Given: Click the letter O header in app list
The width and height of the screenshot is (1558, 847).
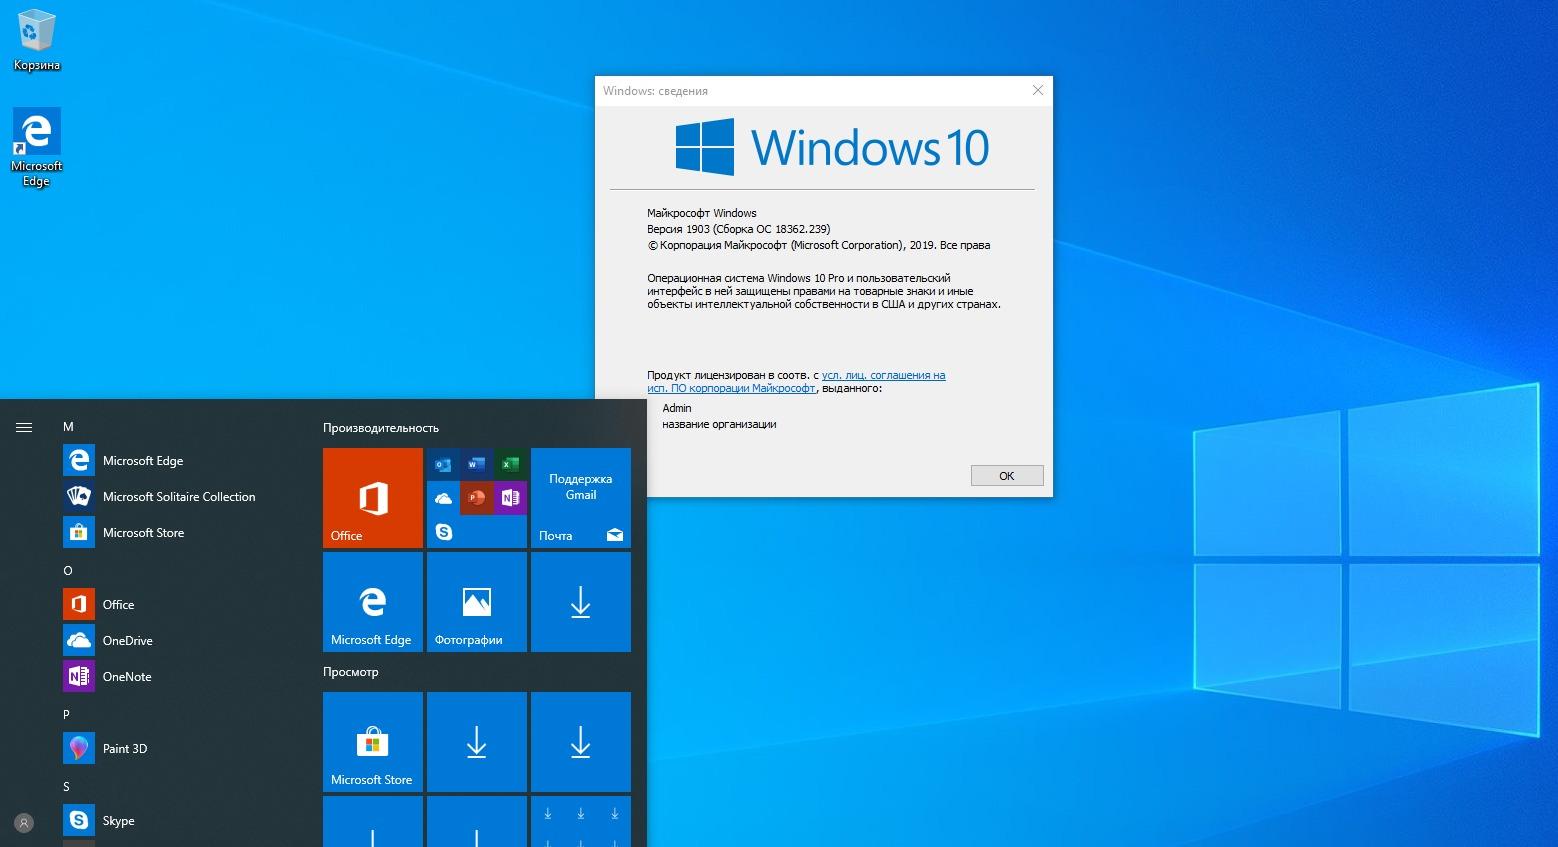Looking at the screenshot, I should [x=68, y=571].
